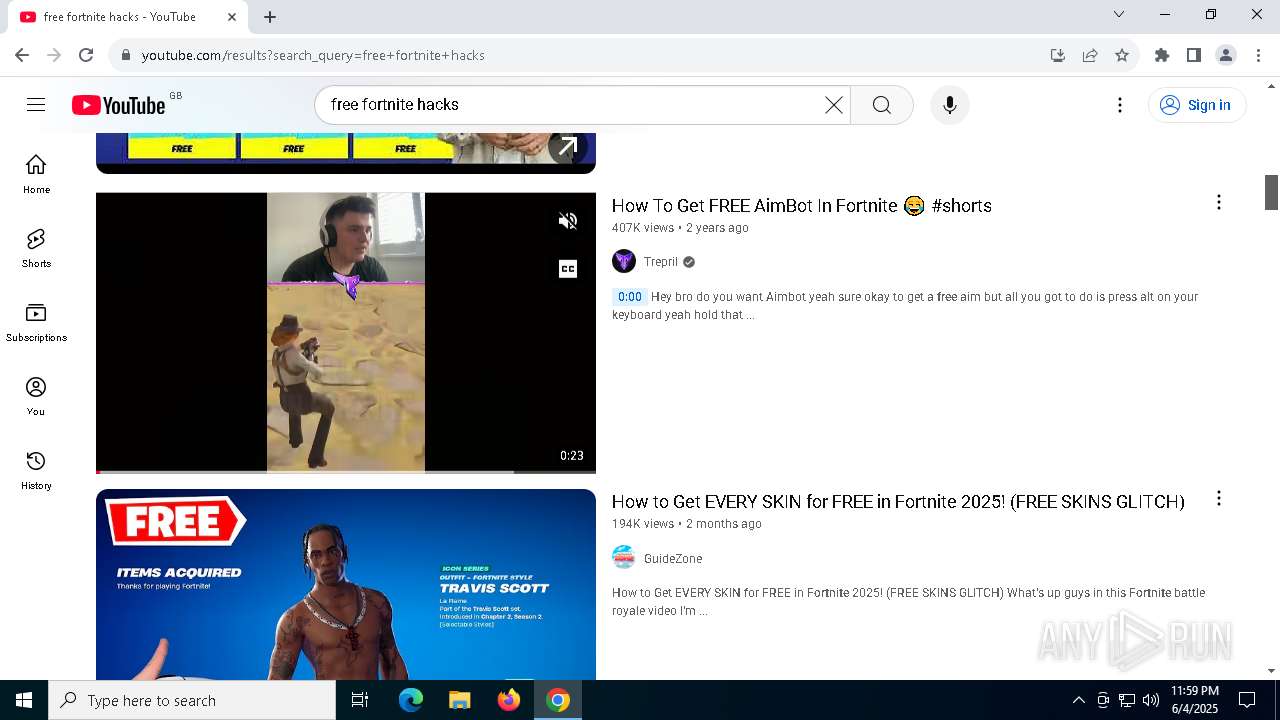Open the notification center
The width and height of the screenshot is (1280, 720).
tap(1247, 700)
